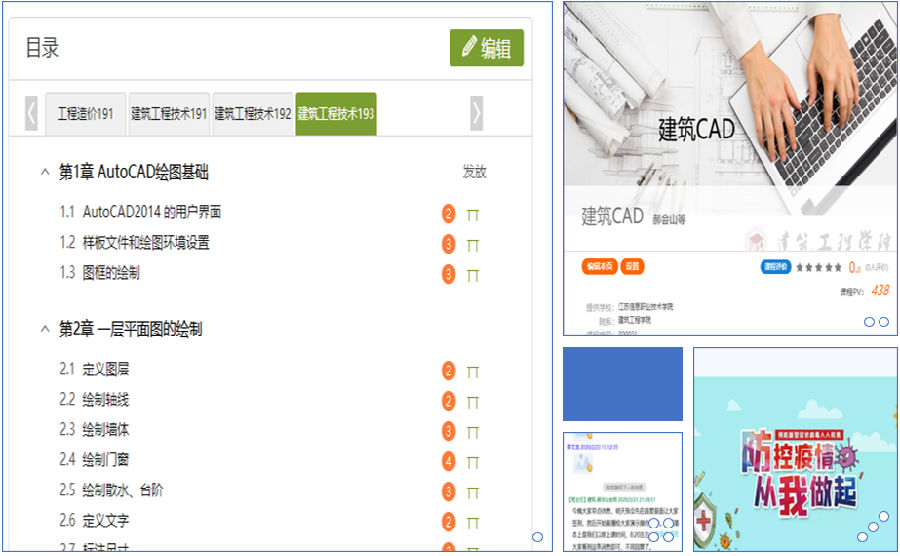Click the green release icon for 2.6 定义文字

click(472, 523)
